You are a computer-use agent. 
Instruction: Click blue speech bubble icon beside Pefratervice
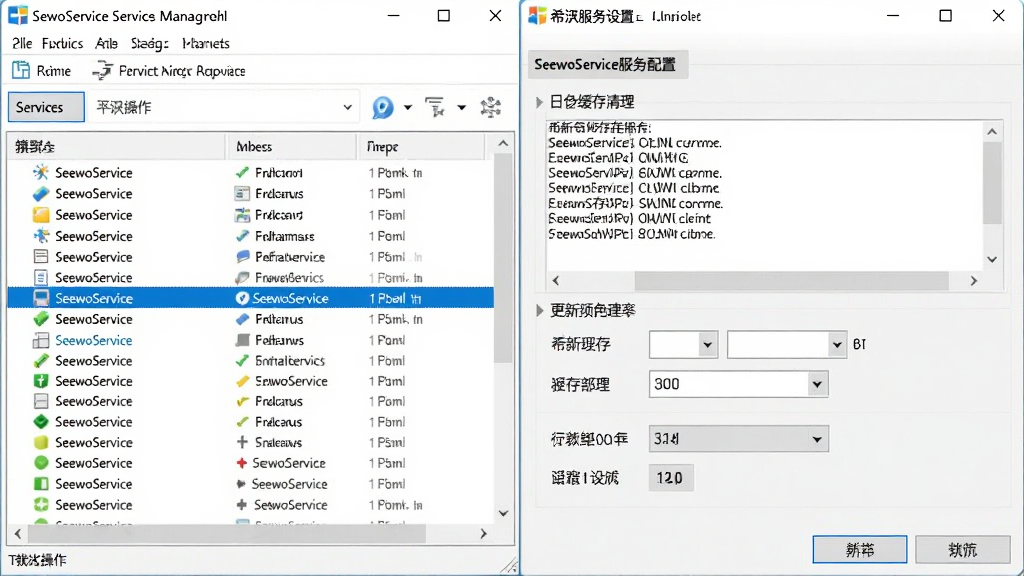click(242, 257)
